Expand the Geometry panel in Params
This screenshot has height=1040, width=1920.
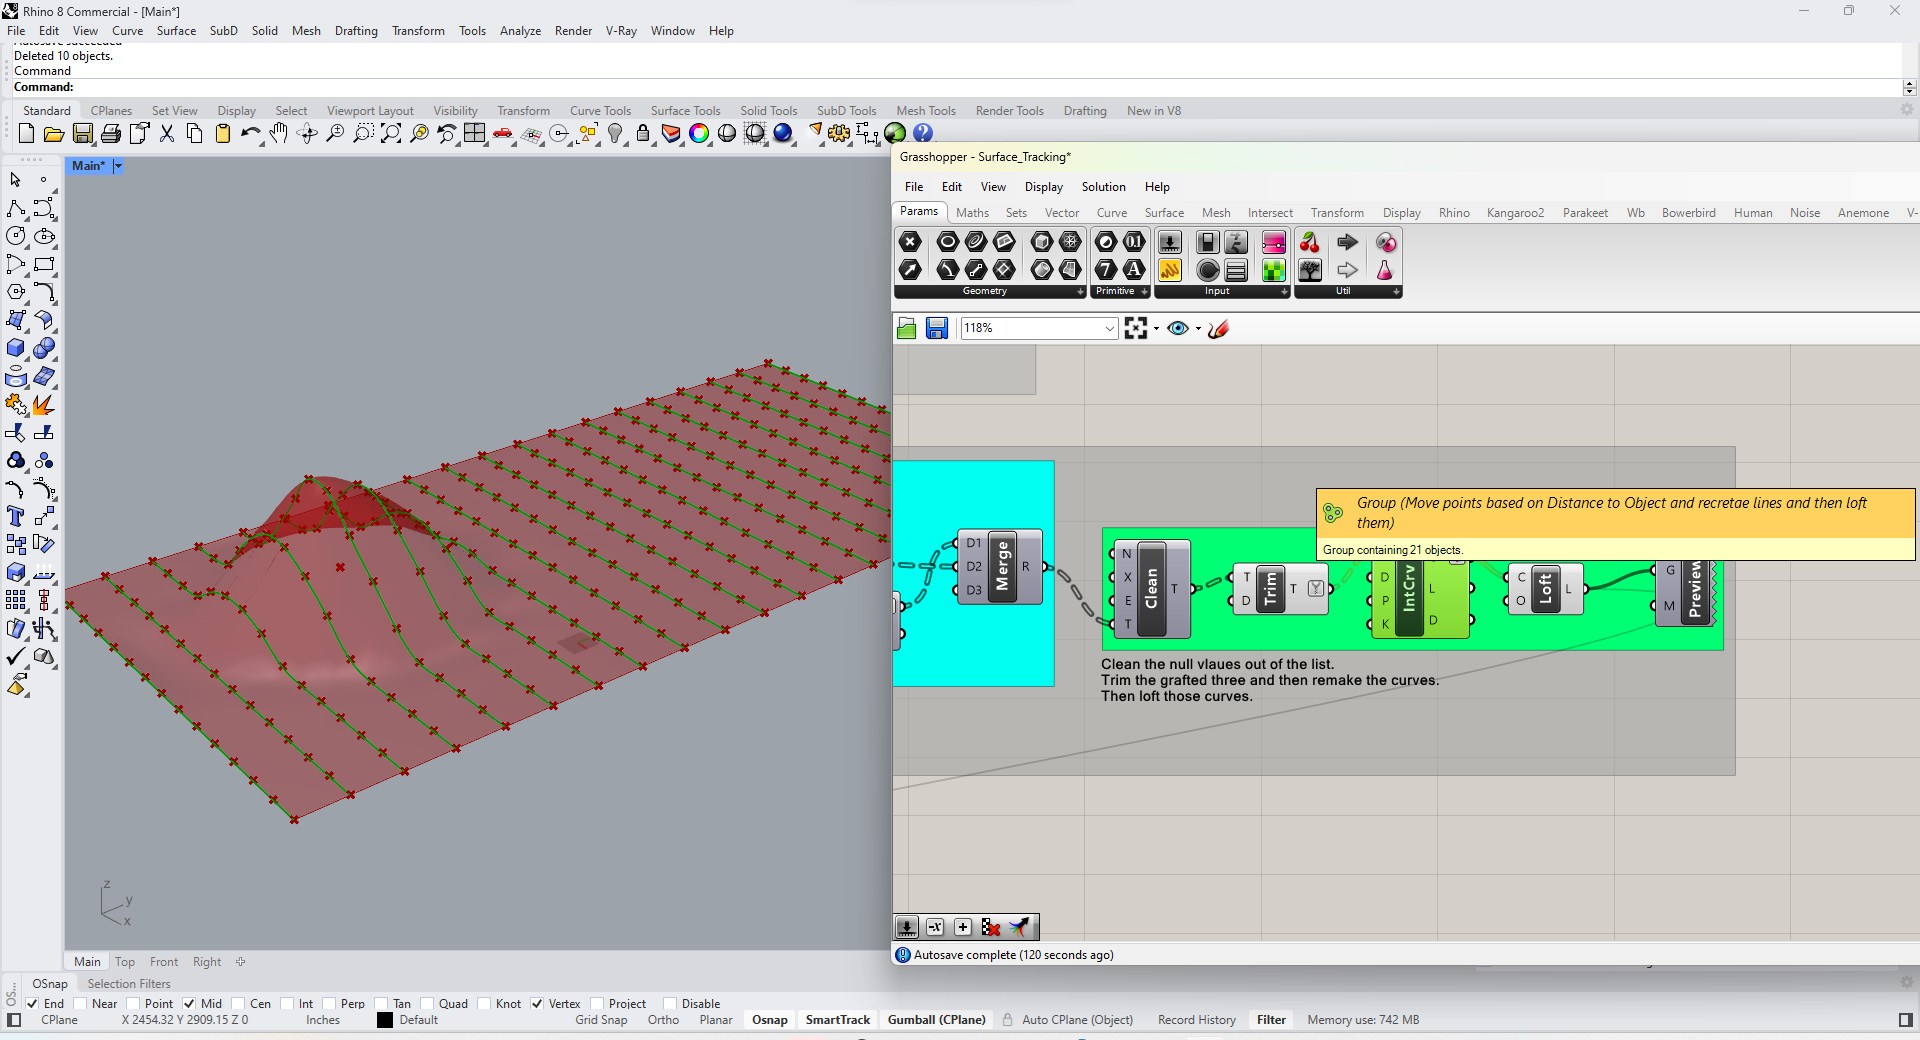coord(1080,292)
